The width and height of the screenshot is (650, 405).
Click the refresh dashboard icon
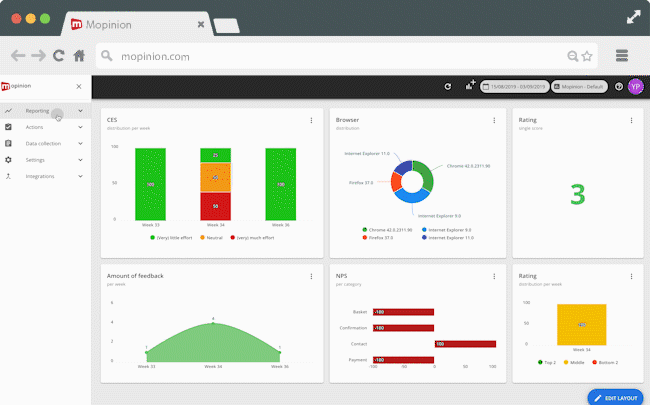coord(448,87)
